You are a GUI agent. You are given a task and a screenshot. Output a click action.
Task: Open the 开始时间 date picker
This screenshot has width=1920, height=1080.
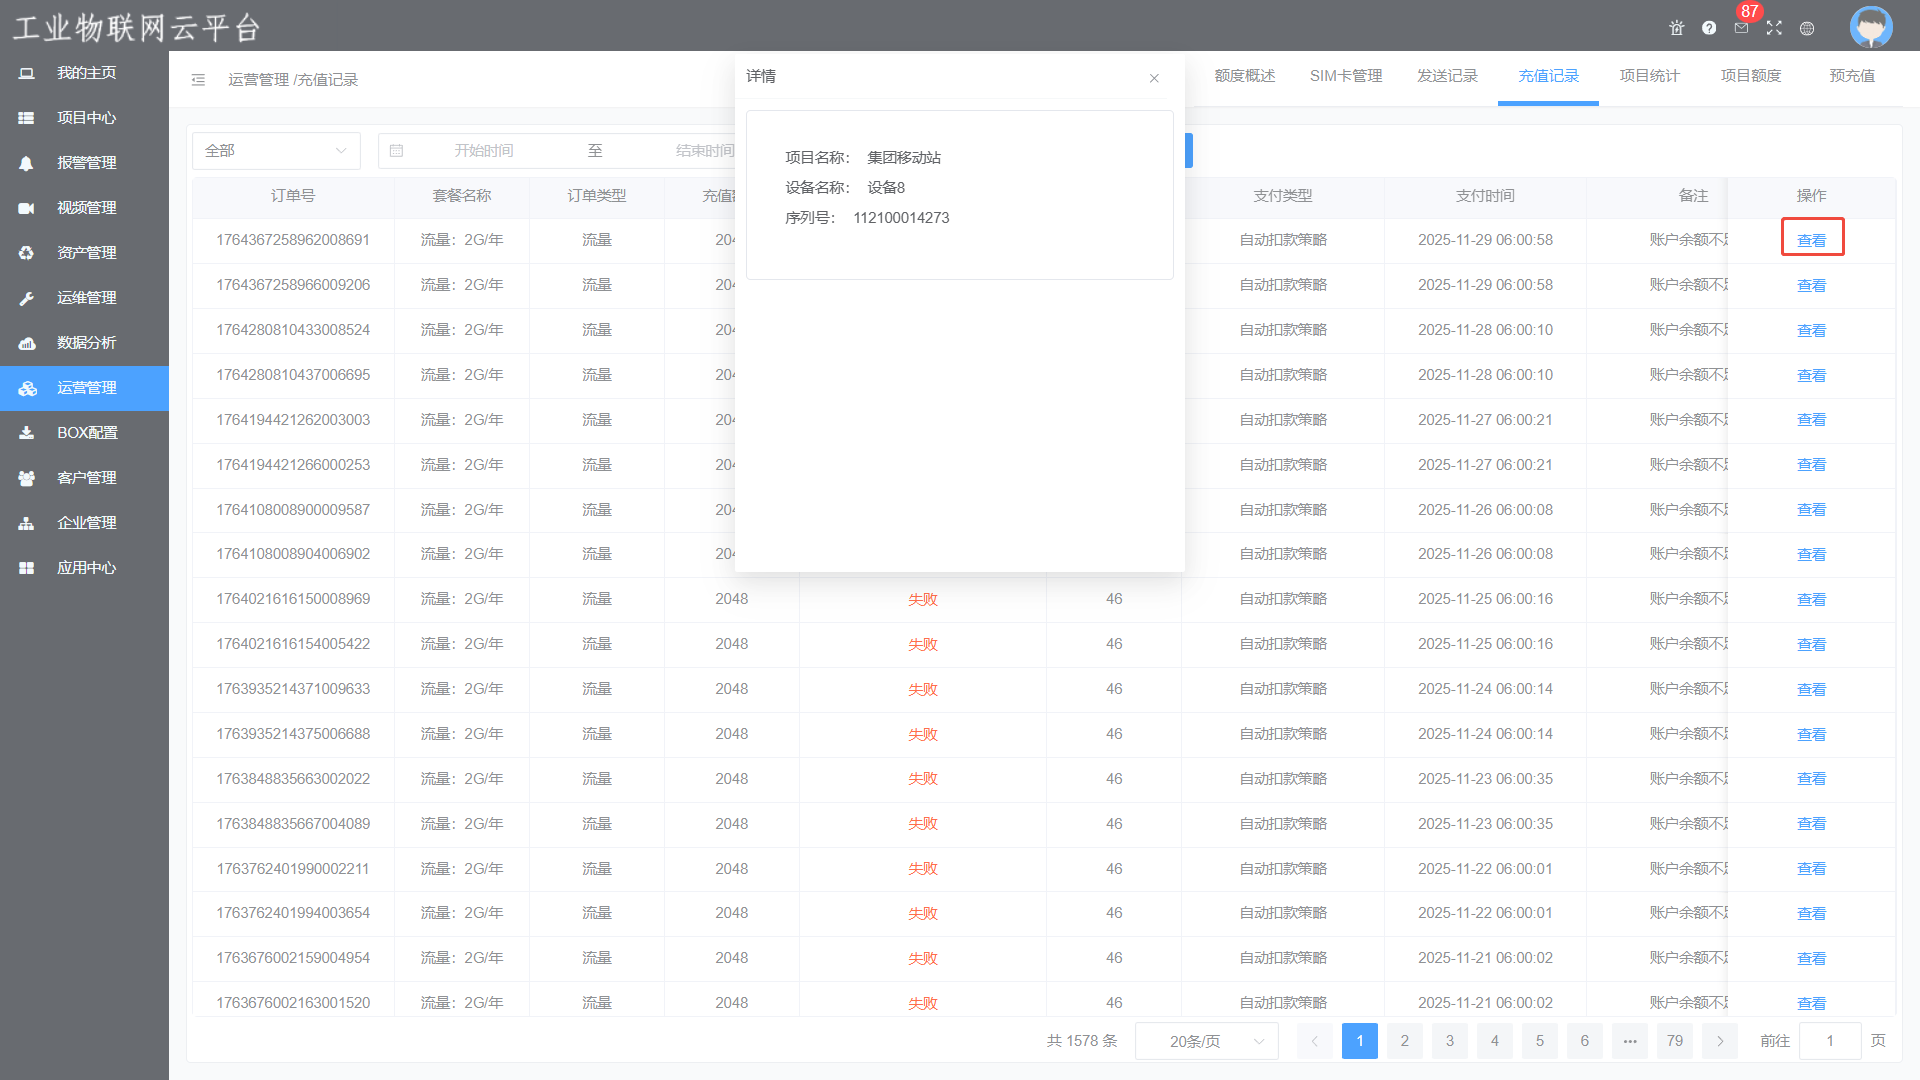pos(483,151)
